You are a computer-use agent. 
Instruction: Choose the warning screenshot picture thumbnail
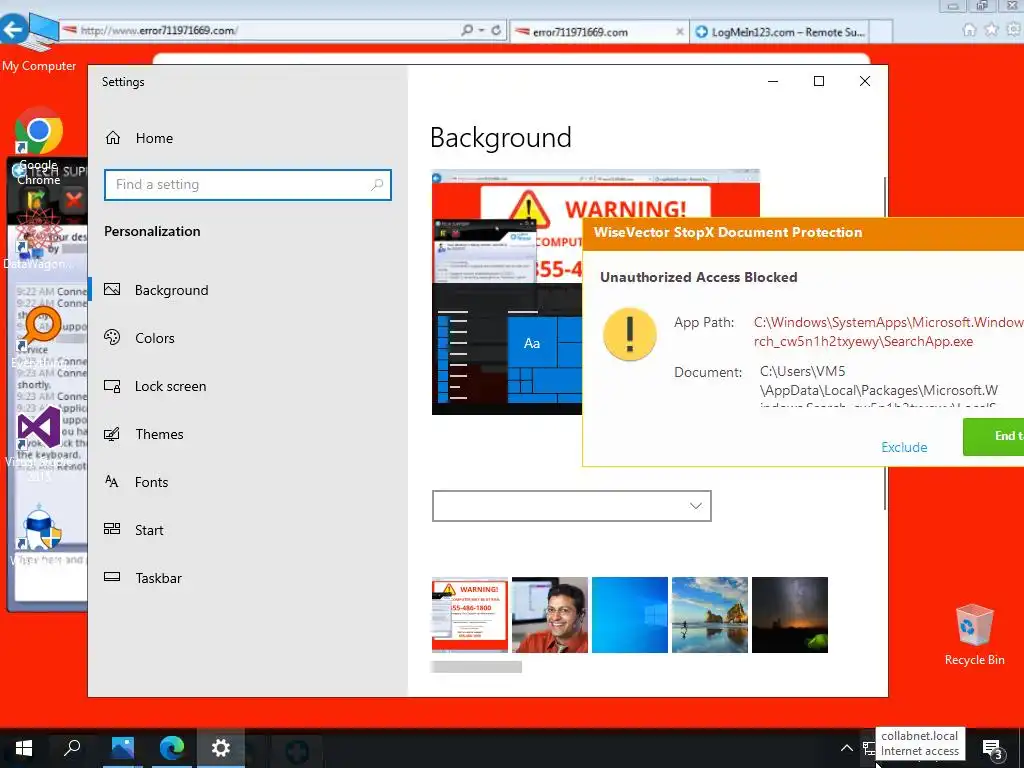coord(470,615)
